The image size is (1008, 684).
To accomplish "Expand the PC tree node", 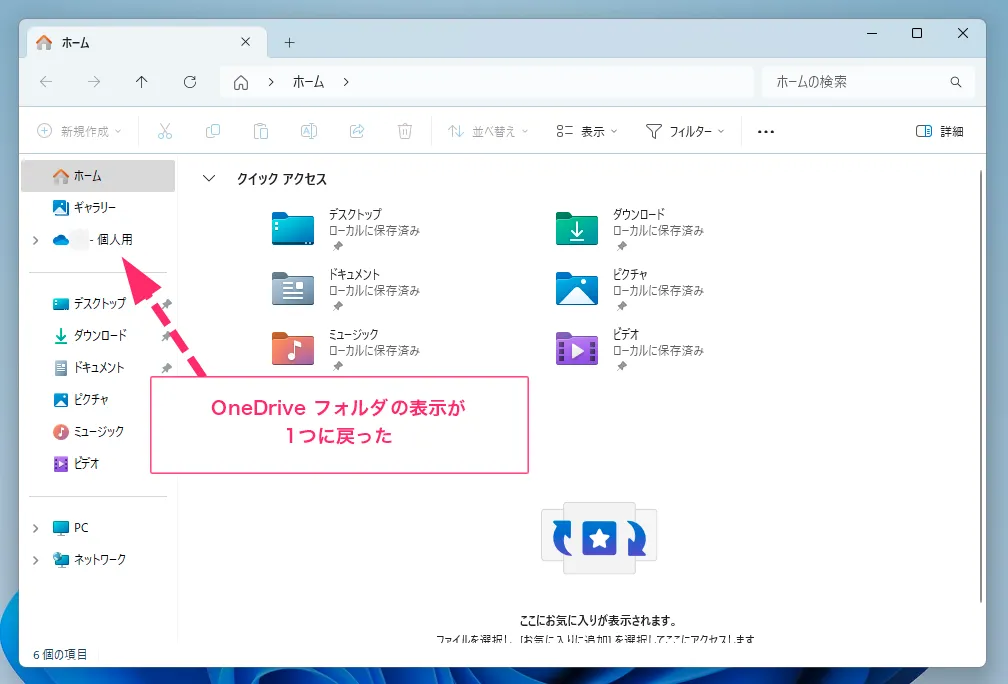I will (x=36, y=528).
